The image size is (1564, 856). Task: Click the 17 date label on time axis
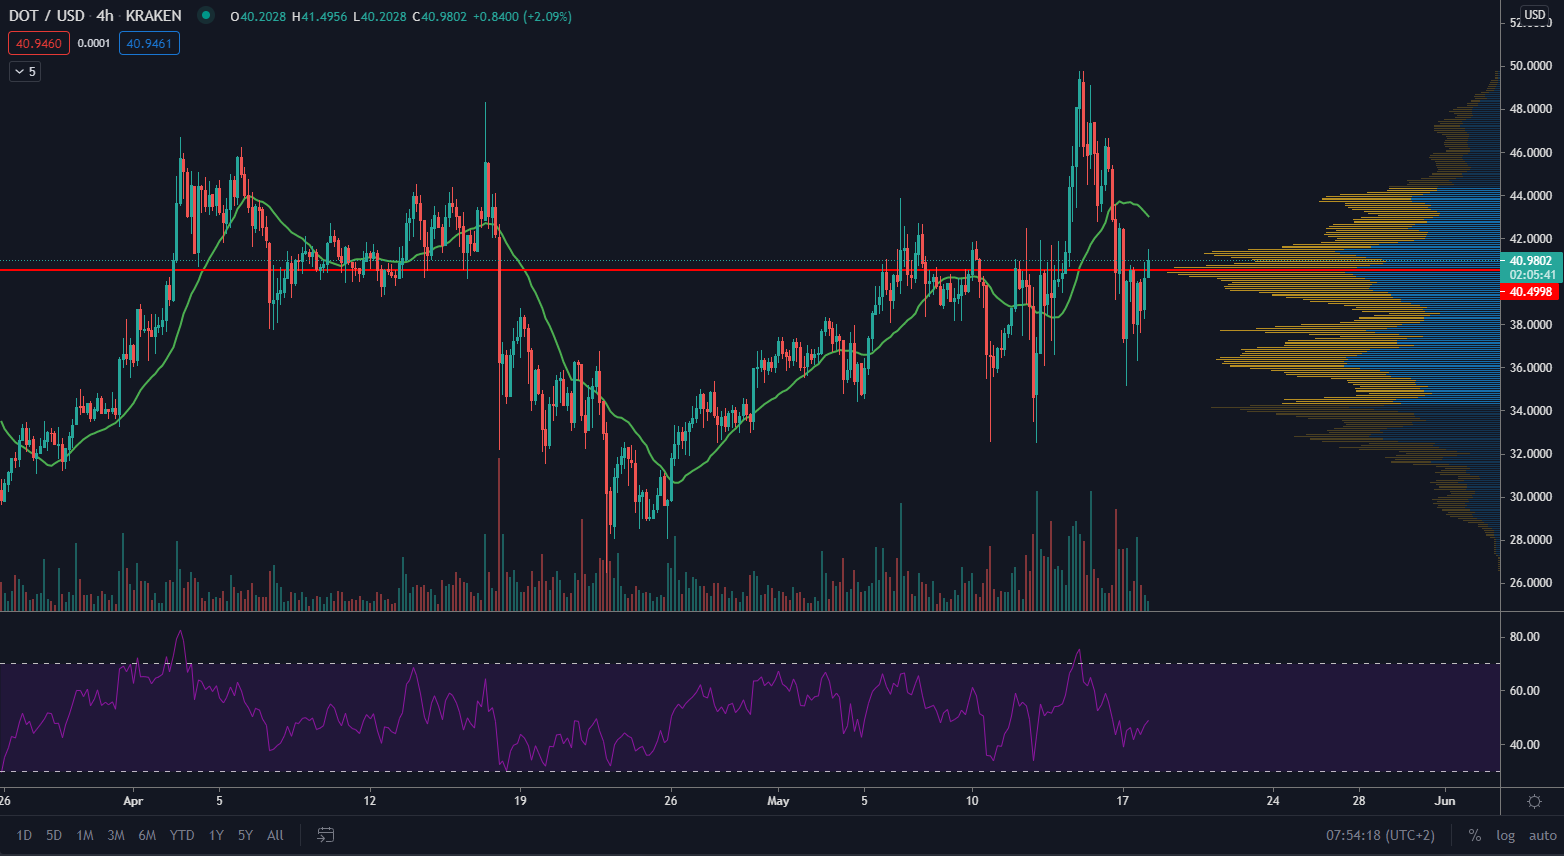1123,801
